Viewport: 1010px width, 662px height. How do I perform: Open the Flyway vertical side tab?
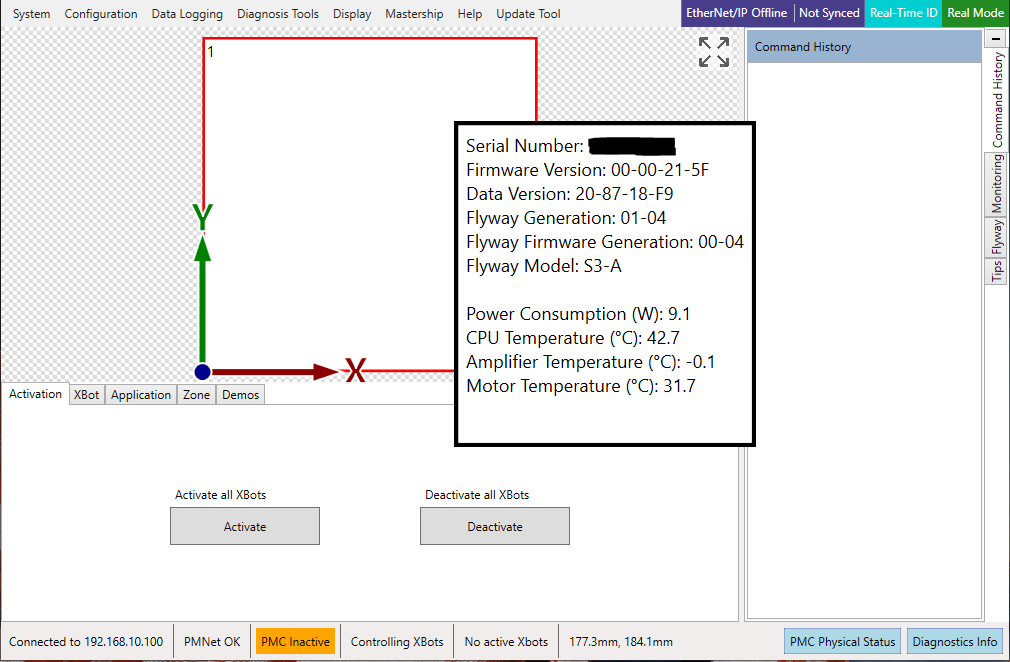pyautogui.click(x=997, y=238)
